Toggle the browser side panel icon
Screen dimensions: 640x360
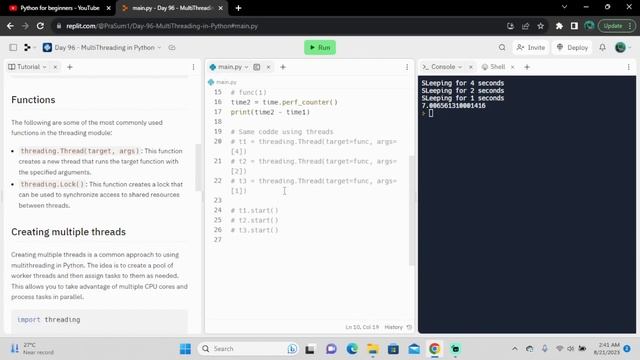[x=574, y=26]
